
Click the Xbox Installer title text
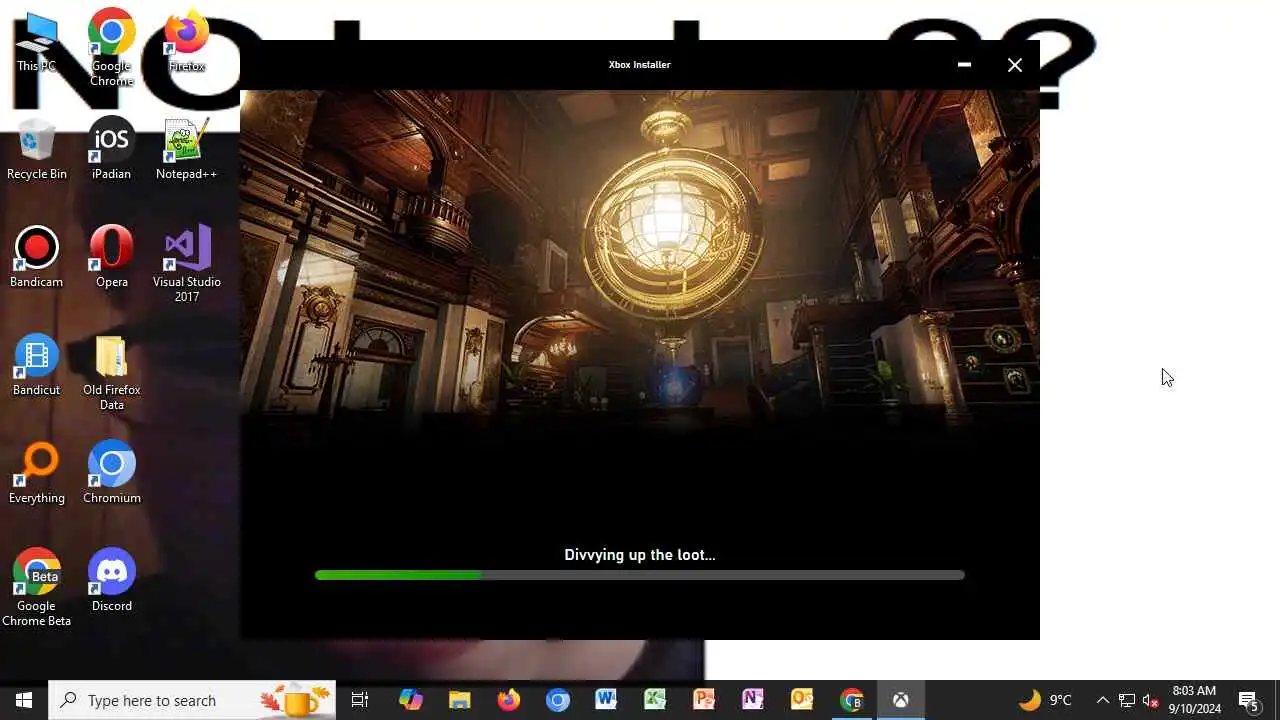(x=640, y=64)
